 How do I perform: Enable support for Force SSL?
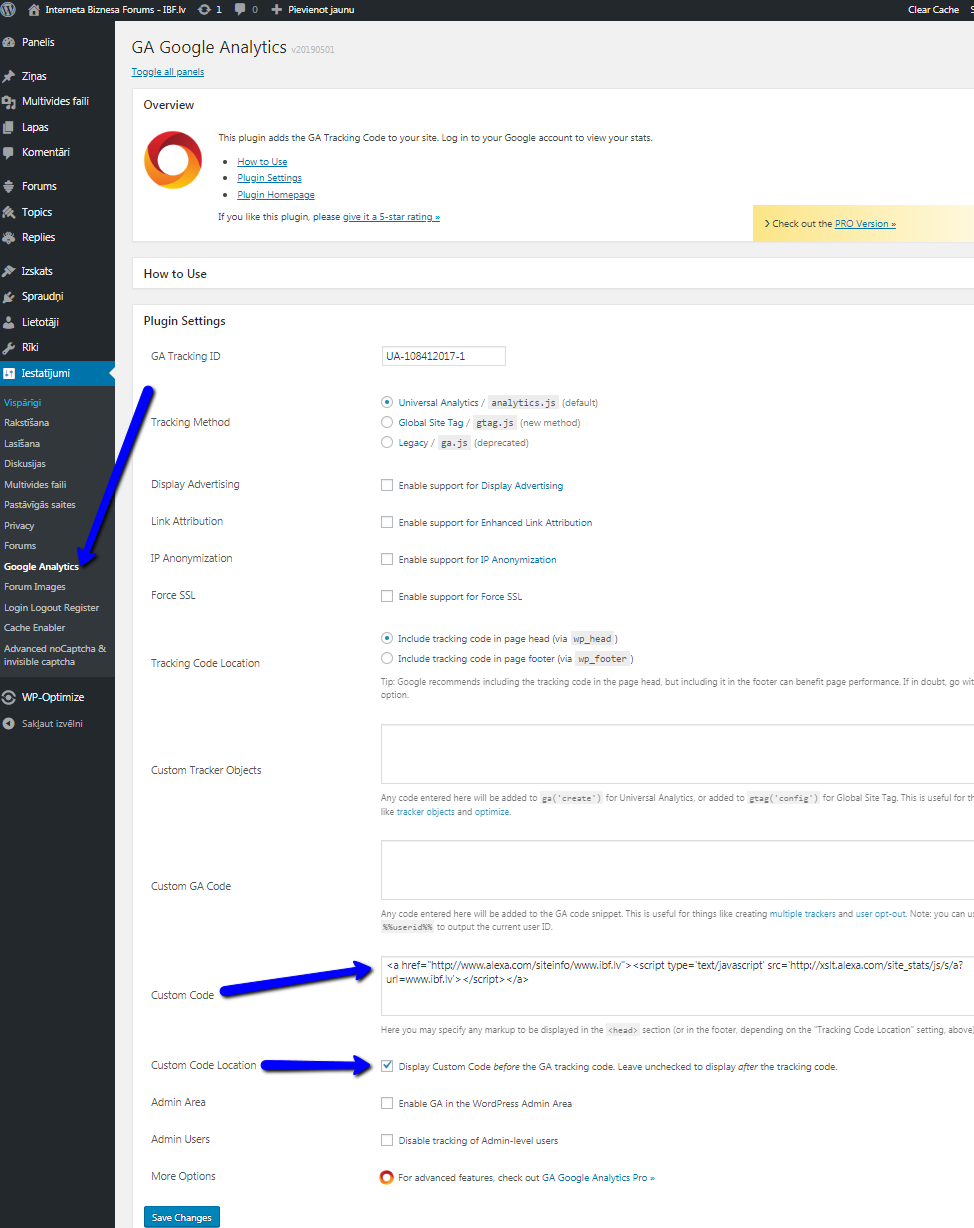[387, 596]
